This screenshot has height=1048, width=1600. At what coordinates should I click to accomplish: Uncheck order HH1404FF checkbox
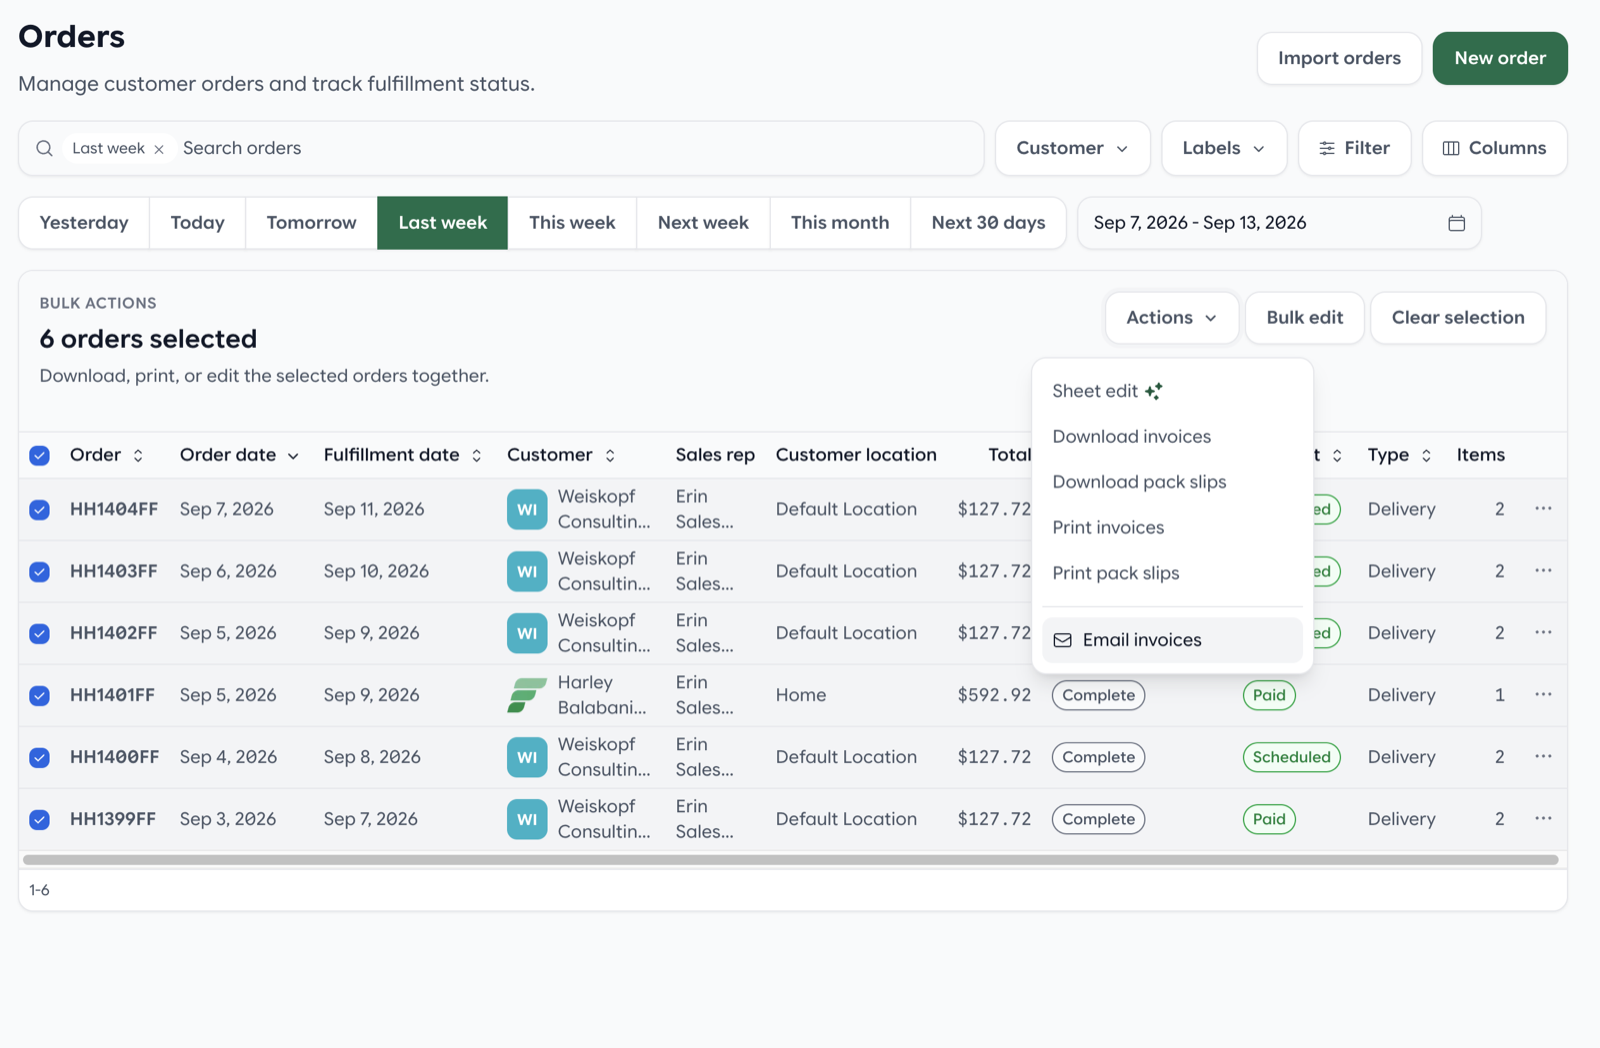(x=39, y=509)
